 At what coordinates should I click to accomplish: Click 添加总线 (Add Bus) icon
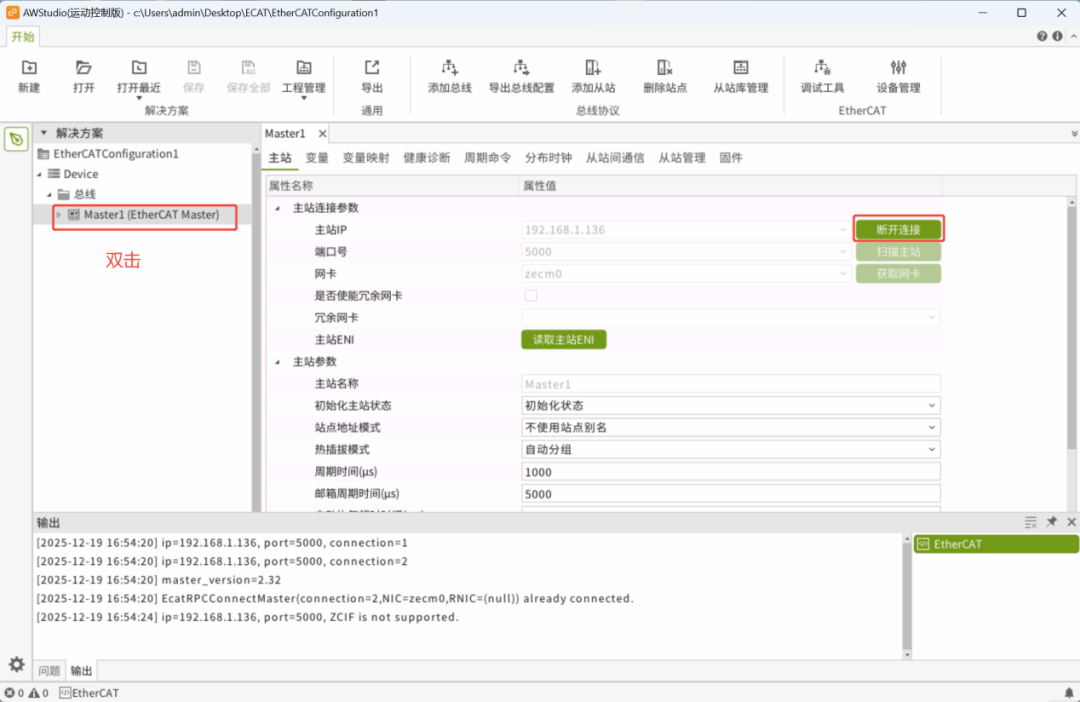(450, 68)
